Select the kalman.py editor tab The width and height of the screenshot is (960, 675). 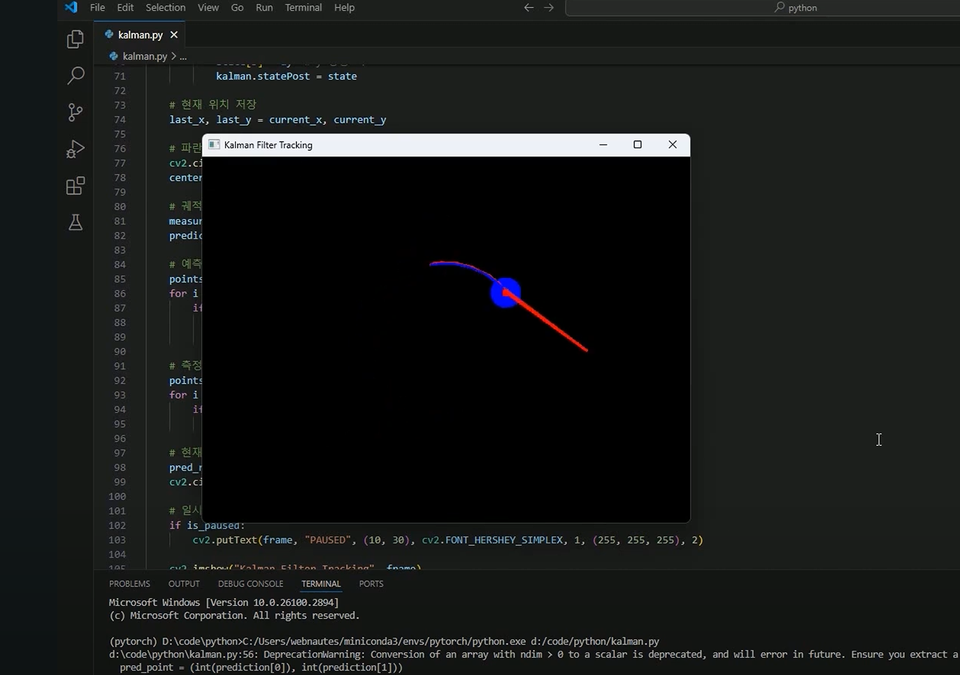[x=140, y=35]
